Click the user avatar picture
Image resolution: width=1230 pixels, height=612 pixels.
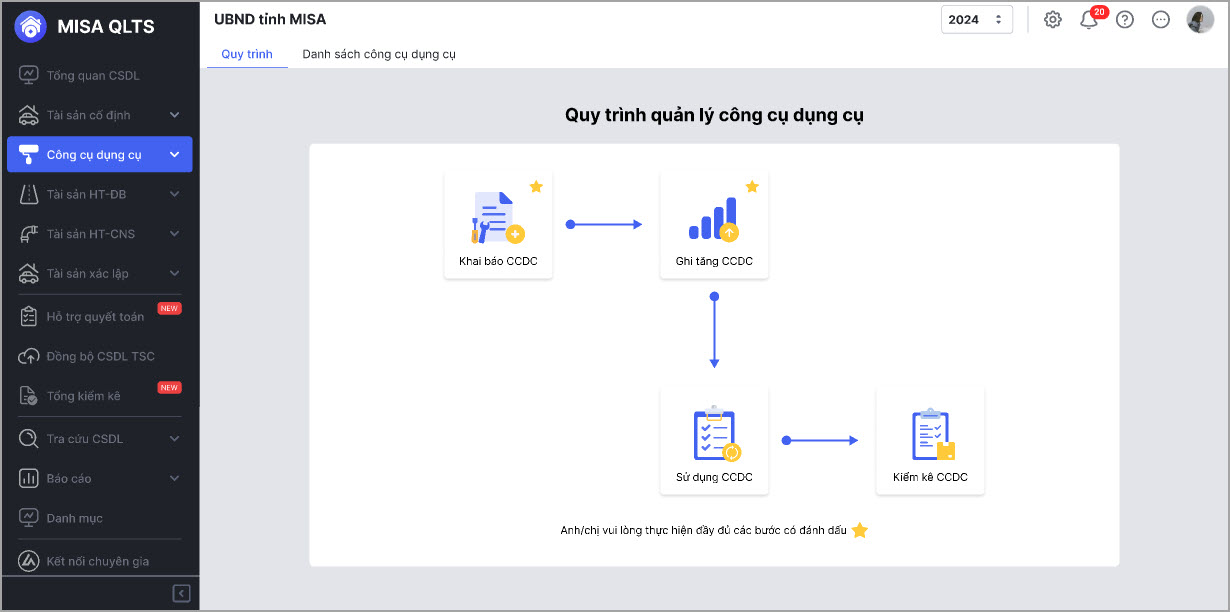[1200, 20]
